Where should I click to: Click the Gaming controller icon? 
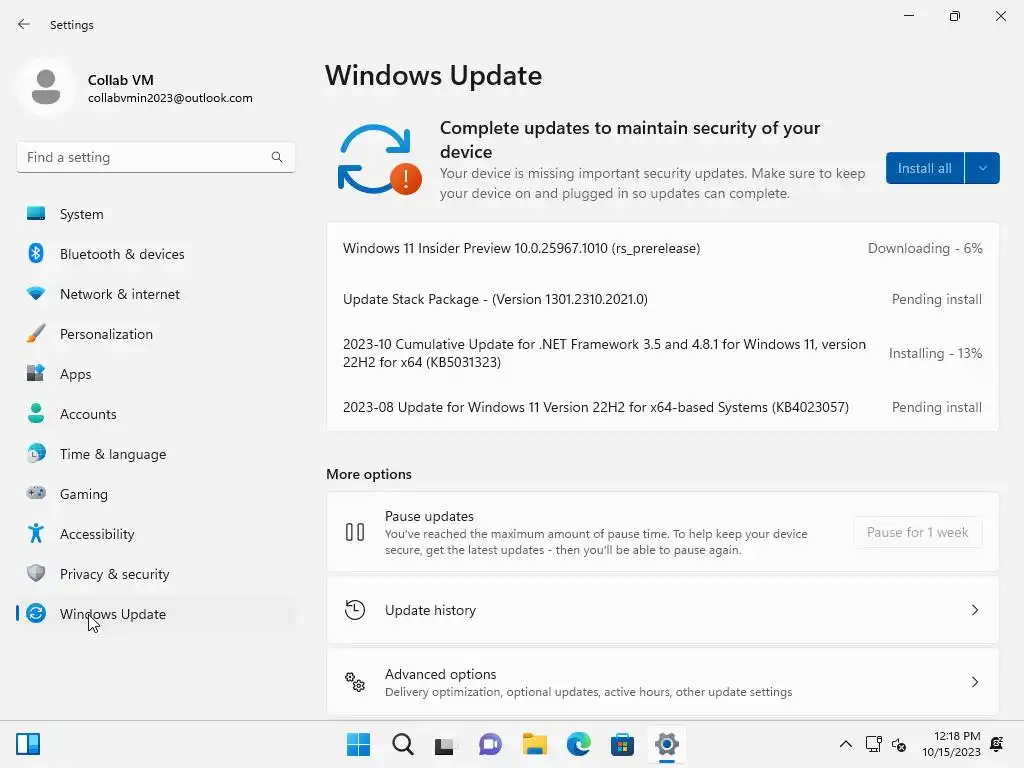(36, 493)
